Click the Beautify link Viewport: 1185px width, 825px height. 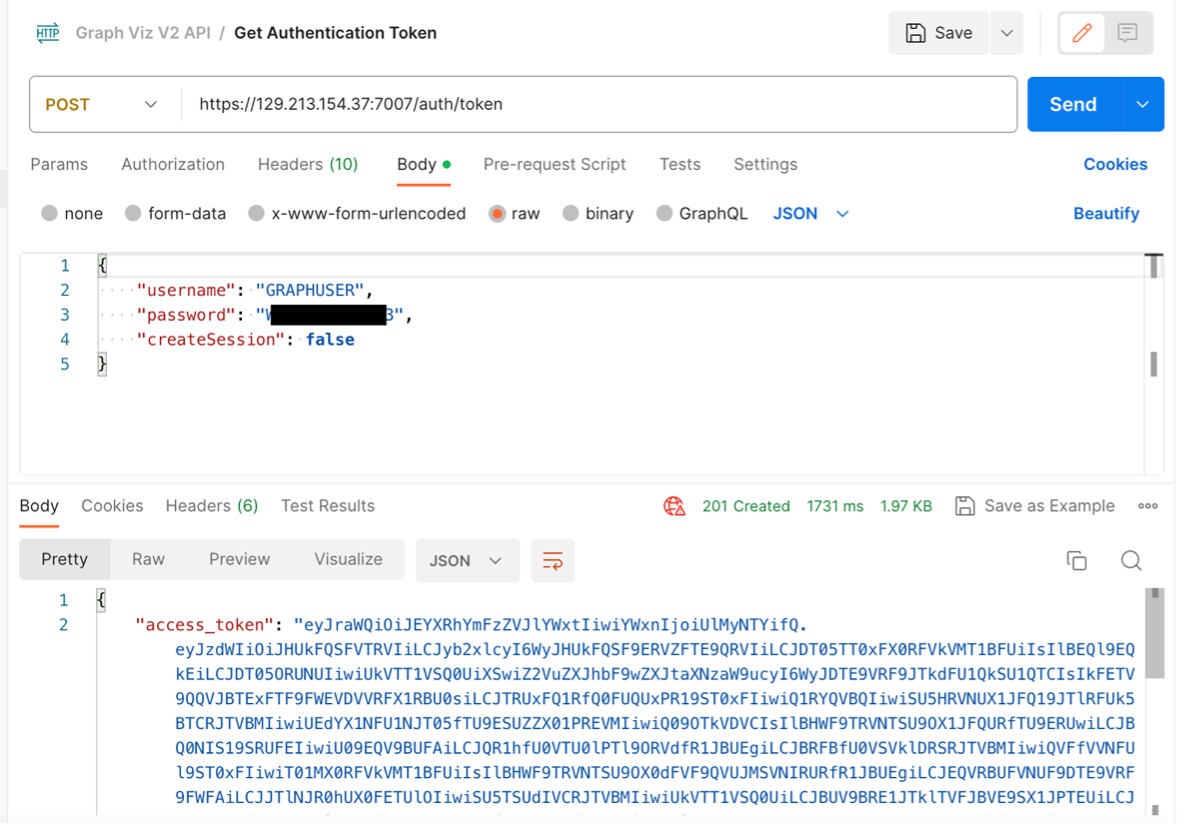[x=1106, y=213]
